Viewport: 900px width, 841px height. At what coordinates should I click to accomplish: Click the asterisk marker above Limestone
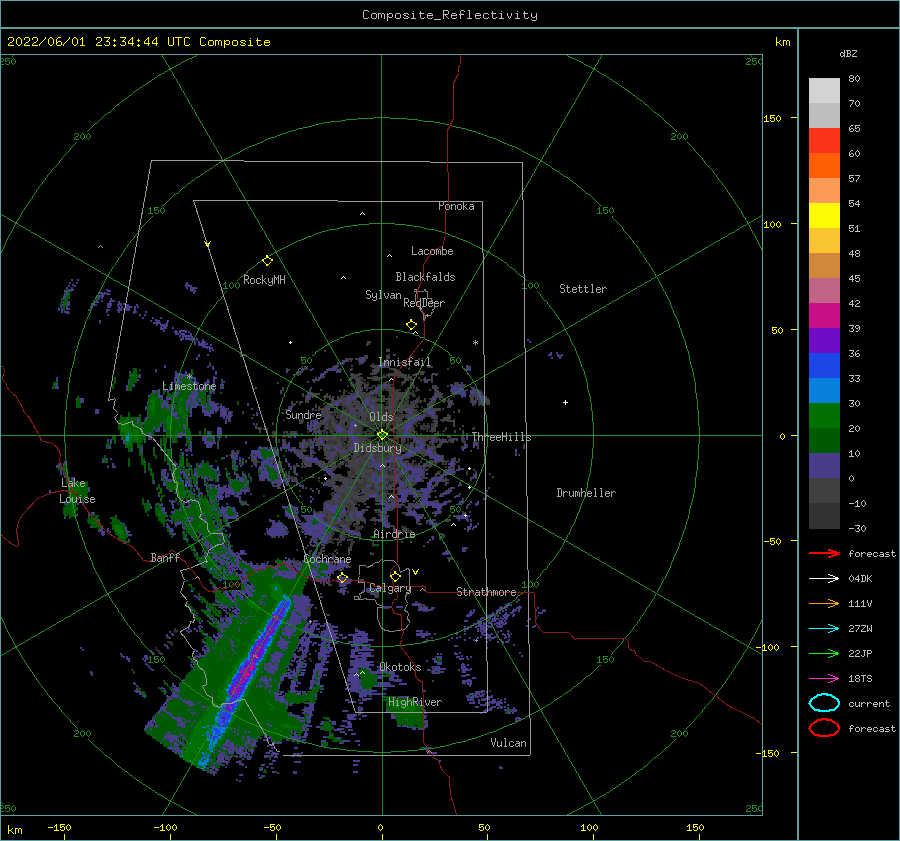(189, 377)
